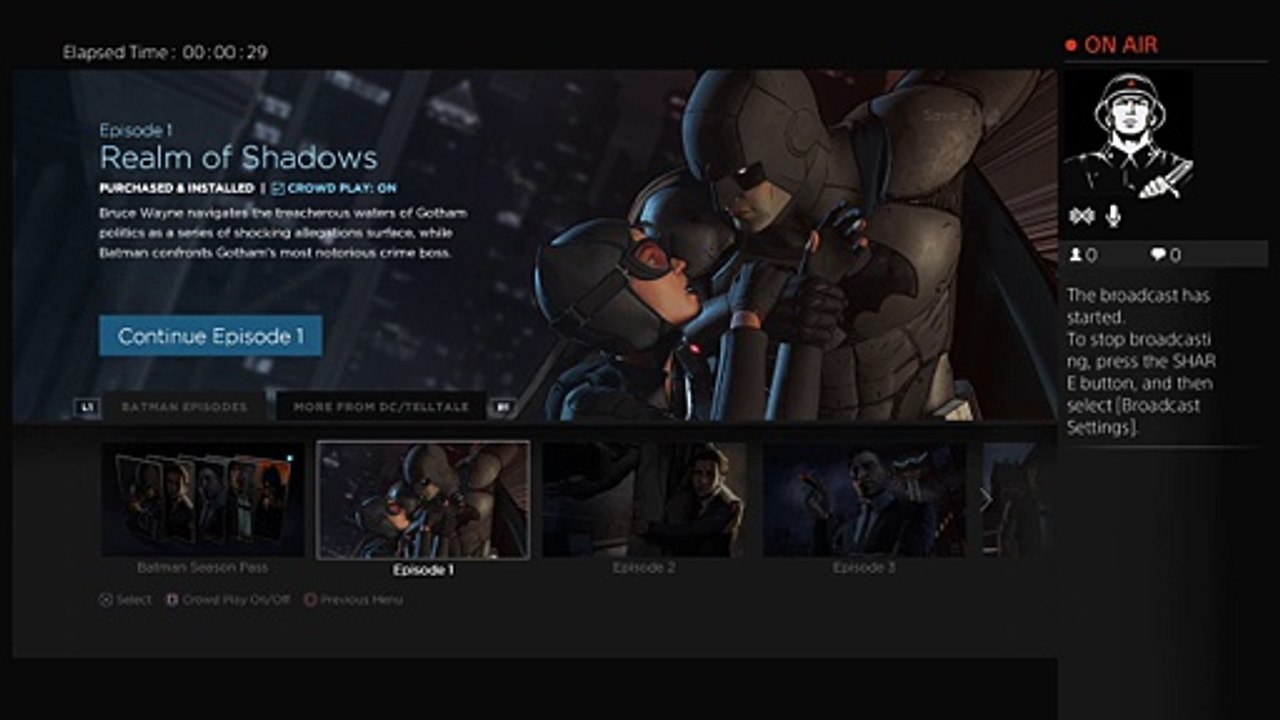This screenshot has height=720, width=1280.
Task: Click the Crowd Play On/Off hint label
Action: pos(236,600)
